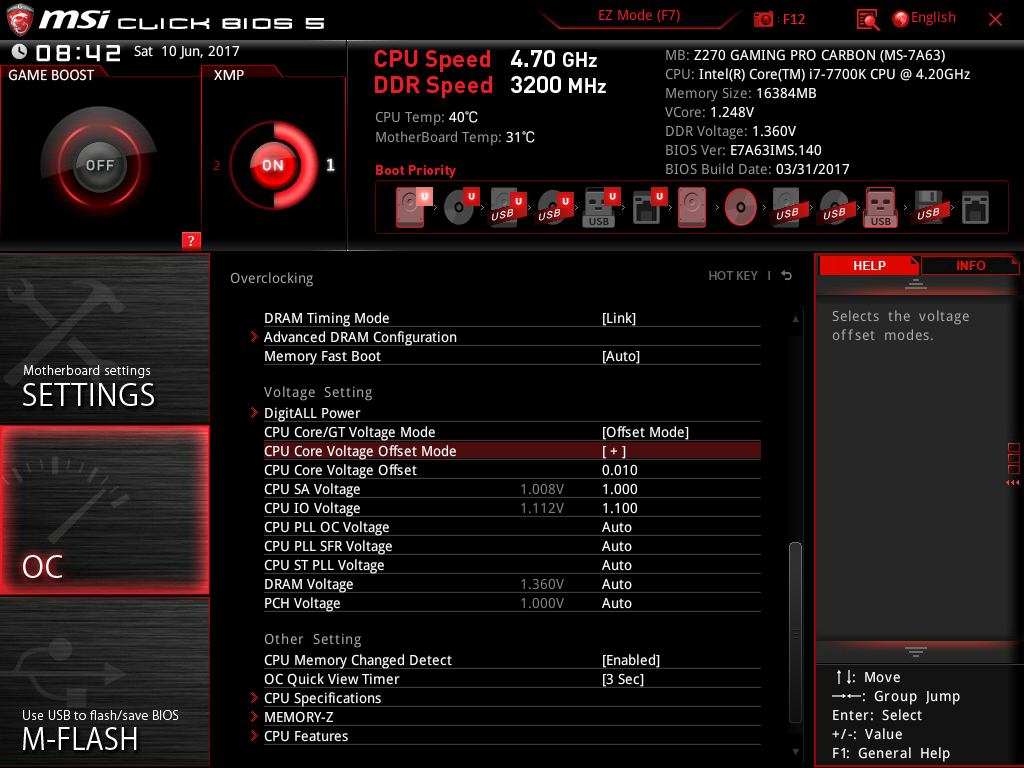Image resolution: width=1024 pixels, height=768 pixels.
Task: Select the CPU Core Voltage Offset value 0.010
Action: coord(620,470)
